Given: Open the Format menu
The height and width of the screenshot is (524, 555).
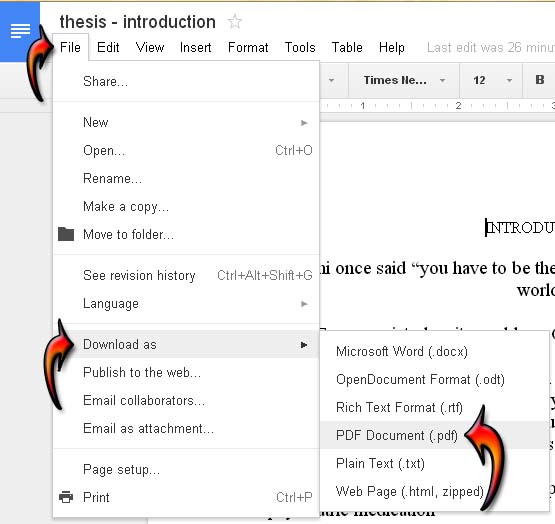Looking at the screenshot, I should click(248, 47).
